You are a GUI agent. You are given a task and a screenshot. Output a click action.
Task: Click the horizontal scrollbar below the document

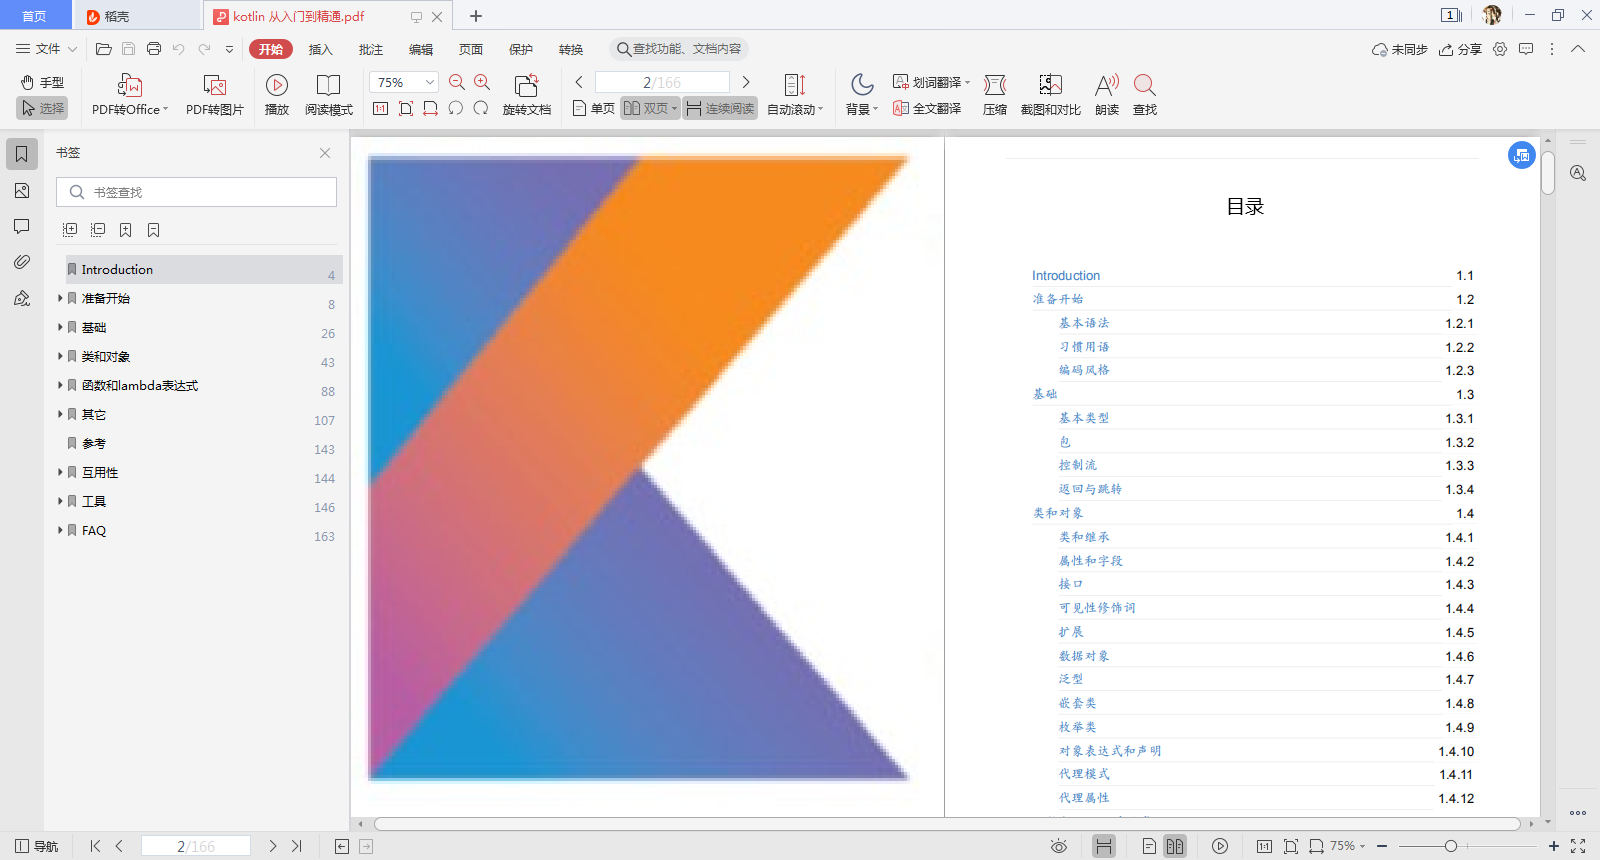click(948, 824)
